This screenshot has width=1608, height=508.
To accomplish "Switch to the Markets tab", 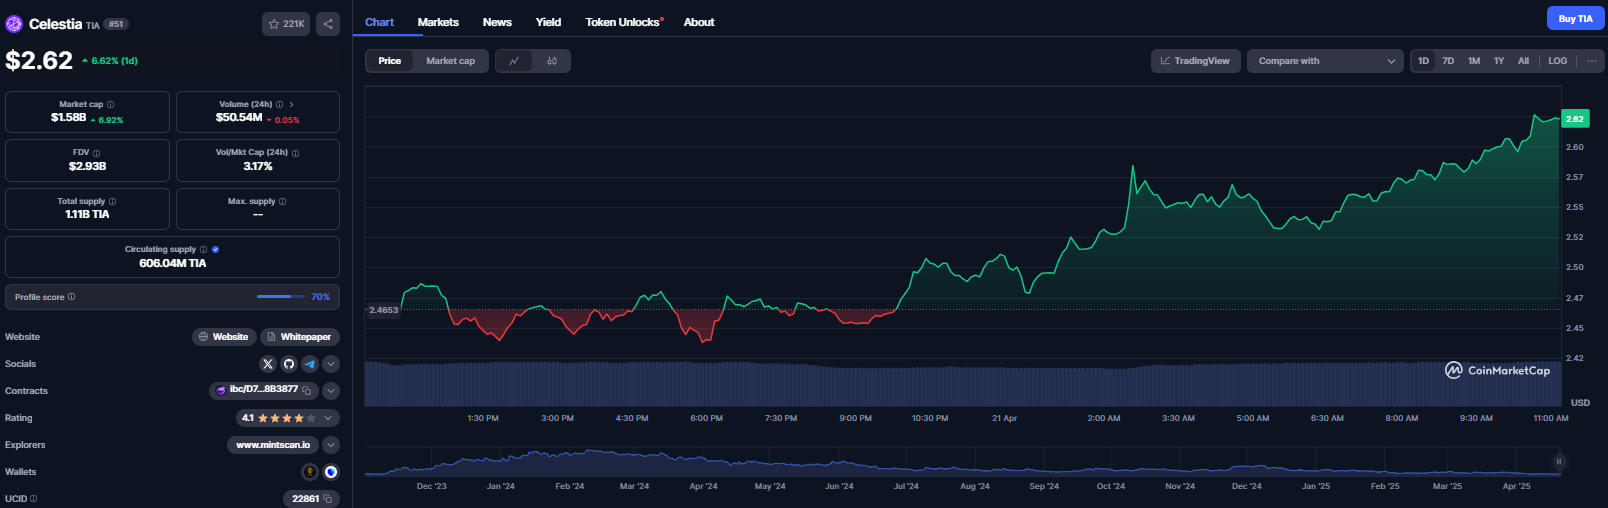I will click(438, 22).
